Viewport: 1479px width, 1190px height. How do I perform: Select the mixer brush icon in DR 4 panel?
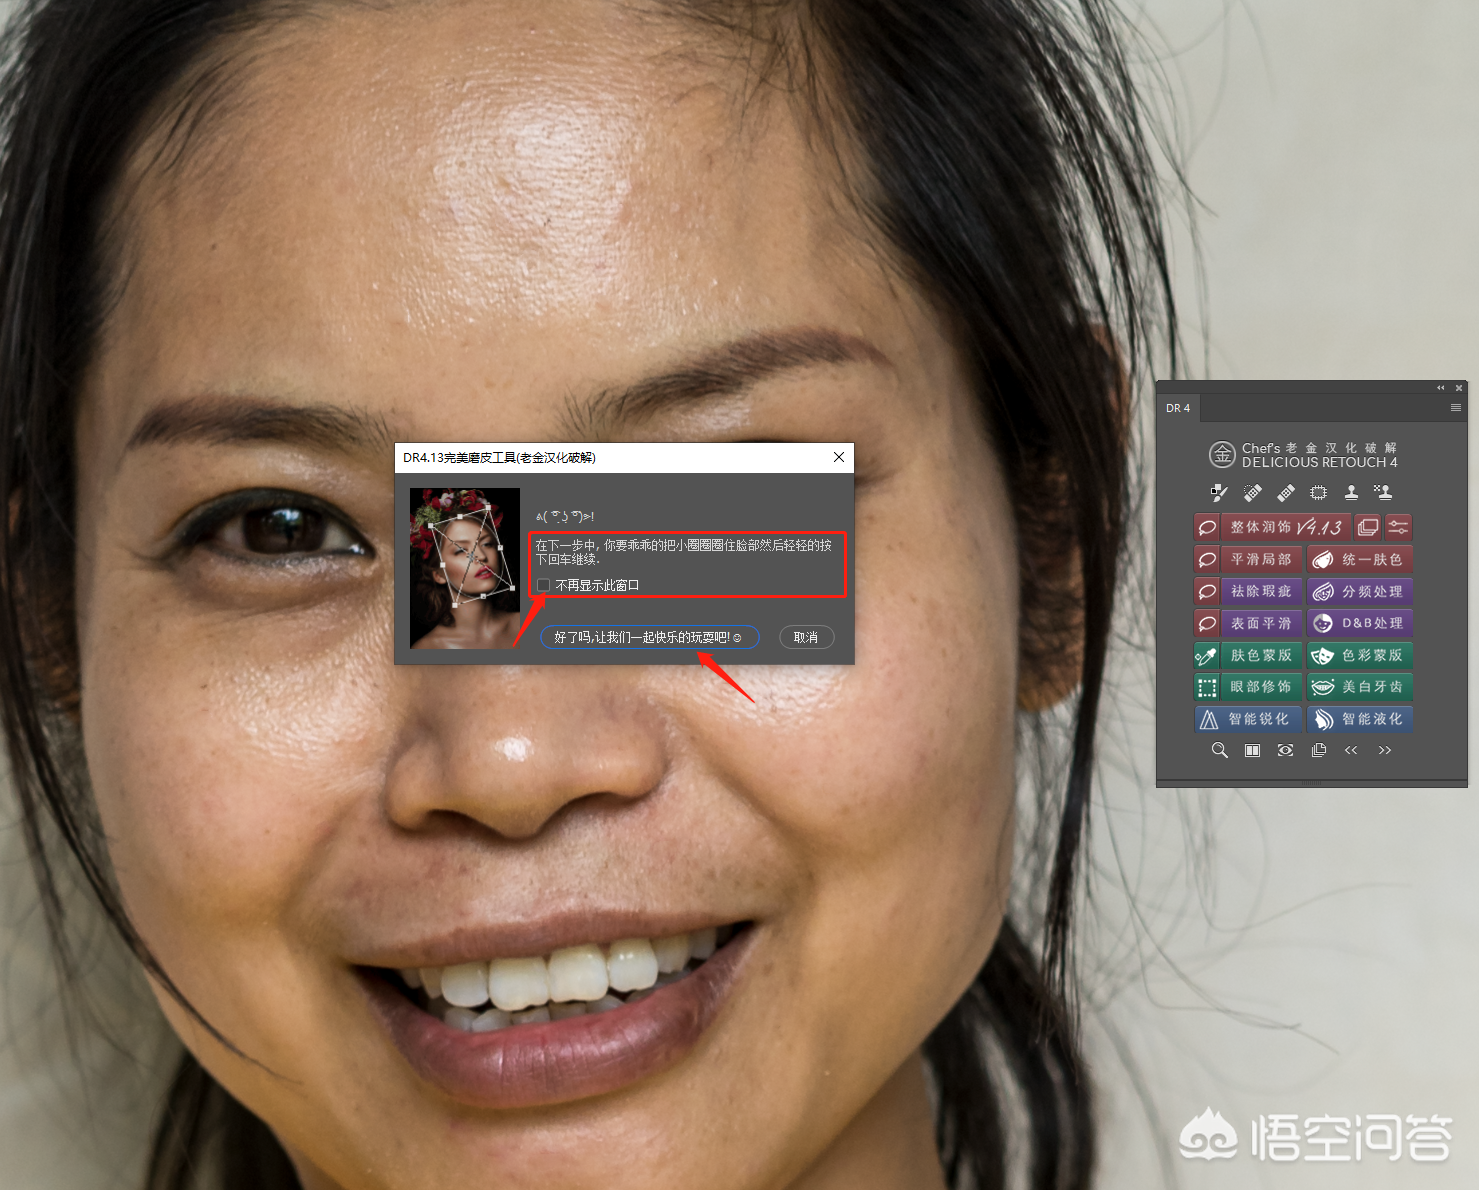(x=1219, y=492)
